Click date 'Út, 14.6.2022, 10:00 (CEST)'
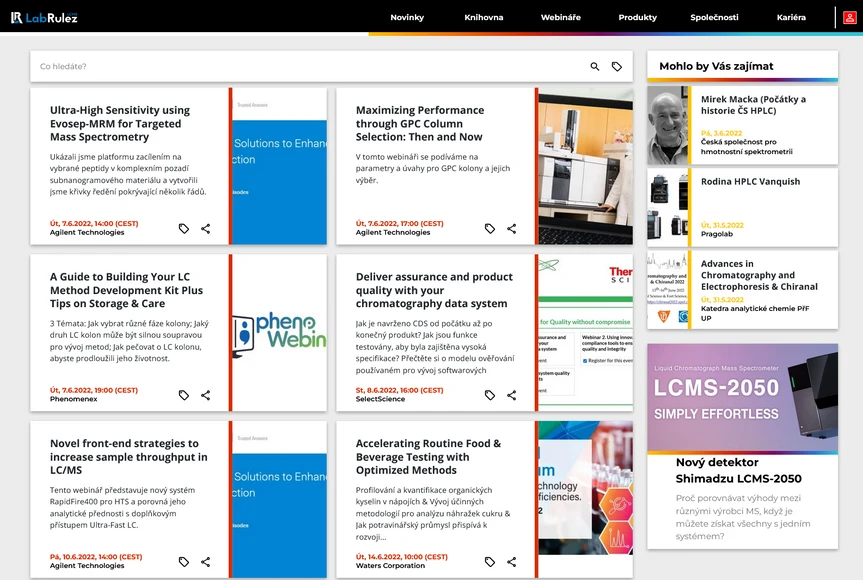 (402, 557)
